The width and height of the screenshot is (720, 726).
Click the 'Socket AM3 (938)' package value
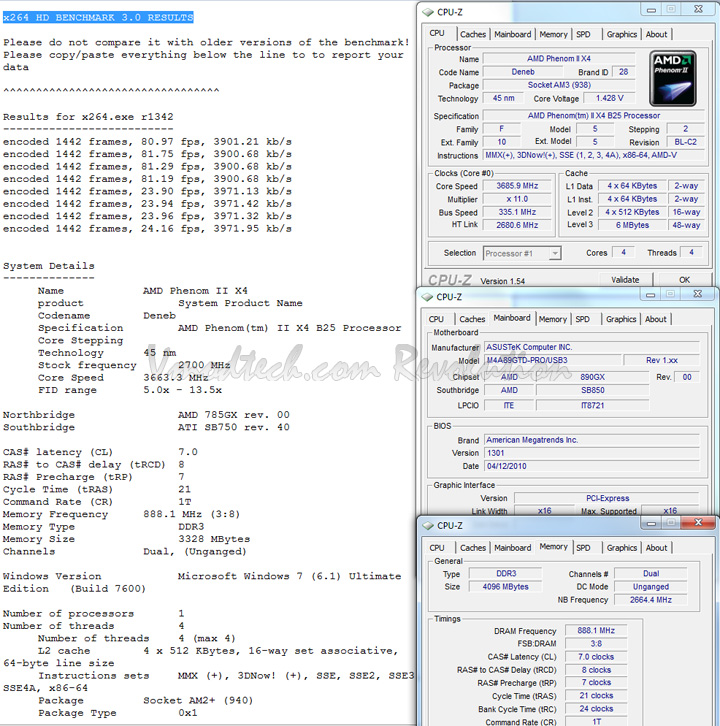(558, 85)
